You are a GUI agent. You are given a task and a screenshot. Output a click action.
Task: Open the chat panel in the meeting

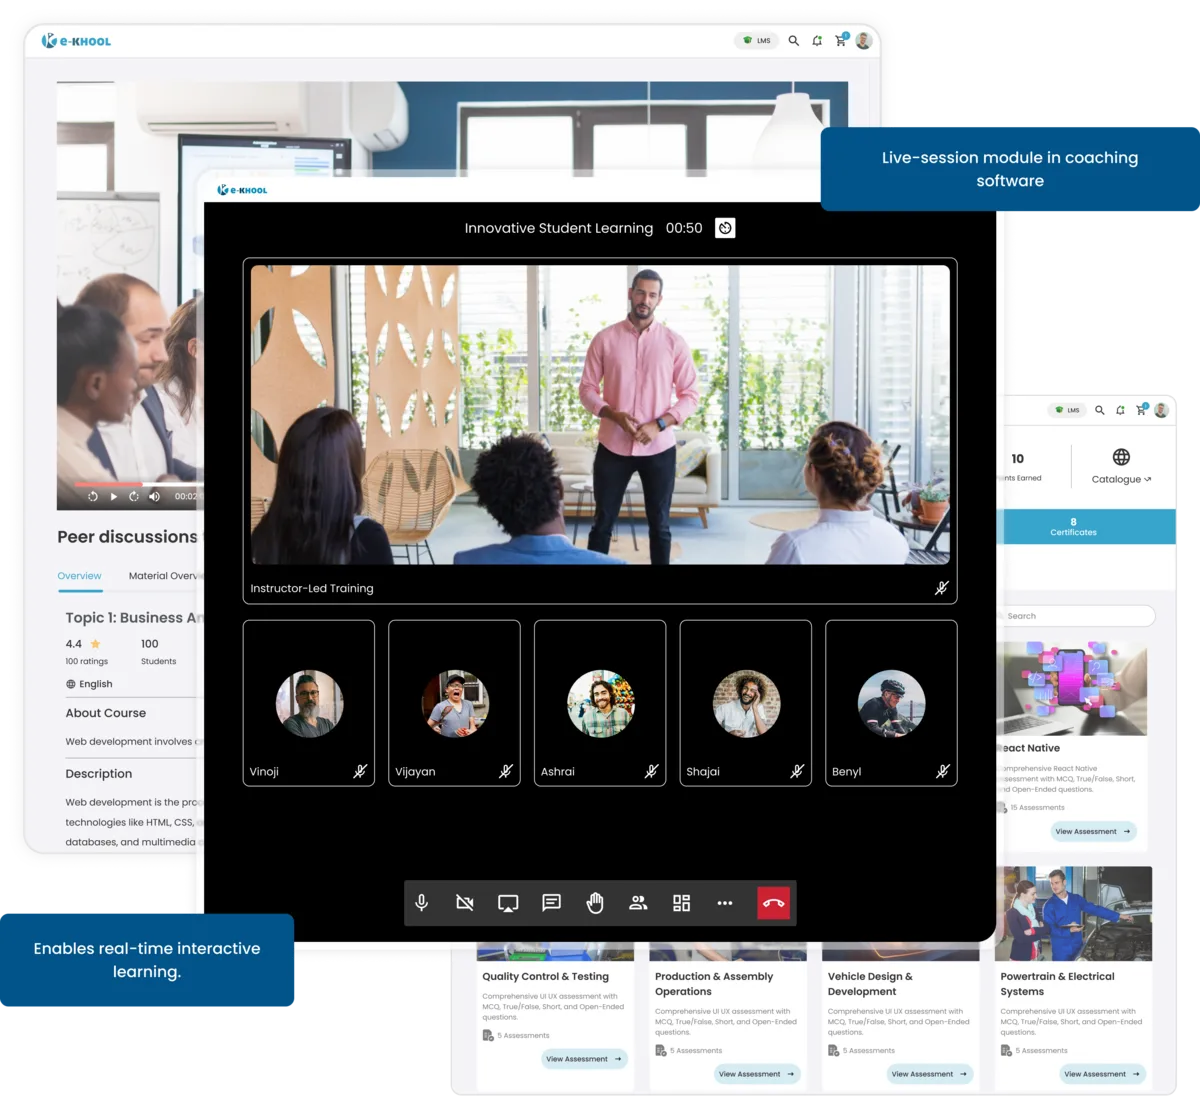point(550,902)
